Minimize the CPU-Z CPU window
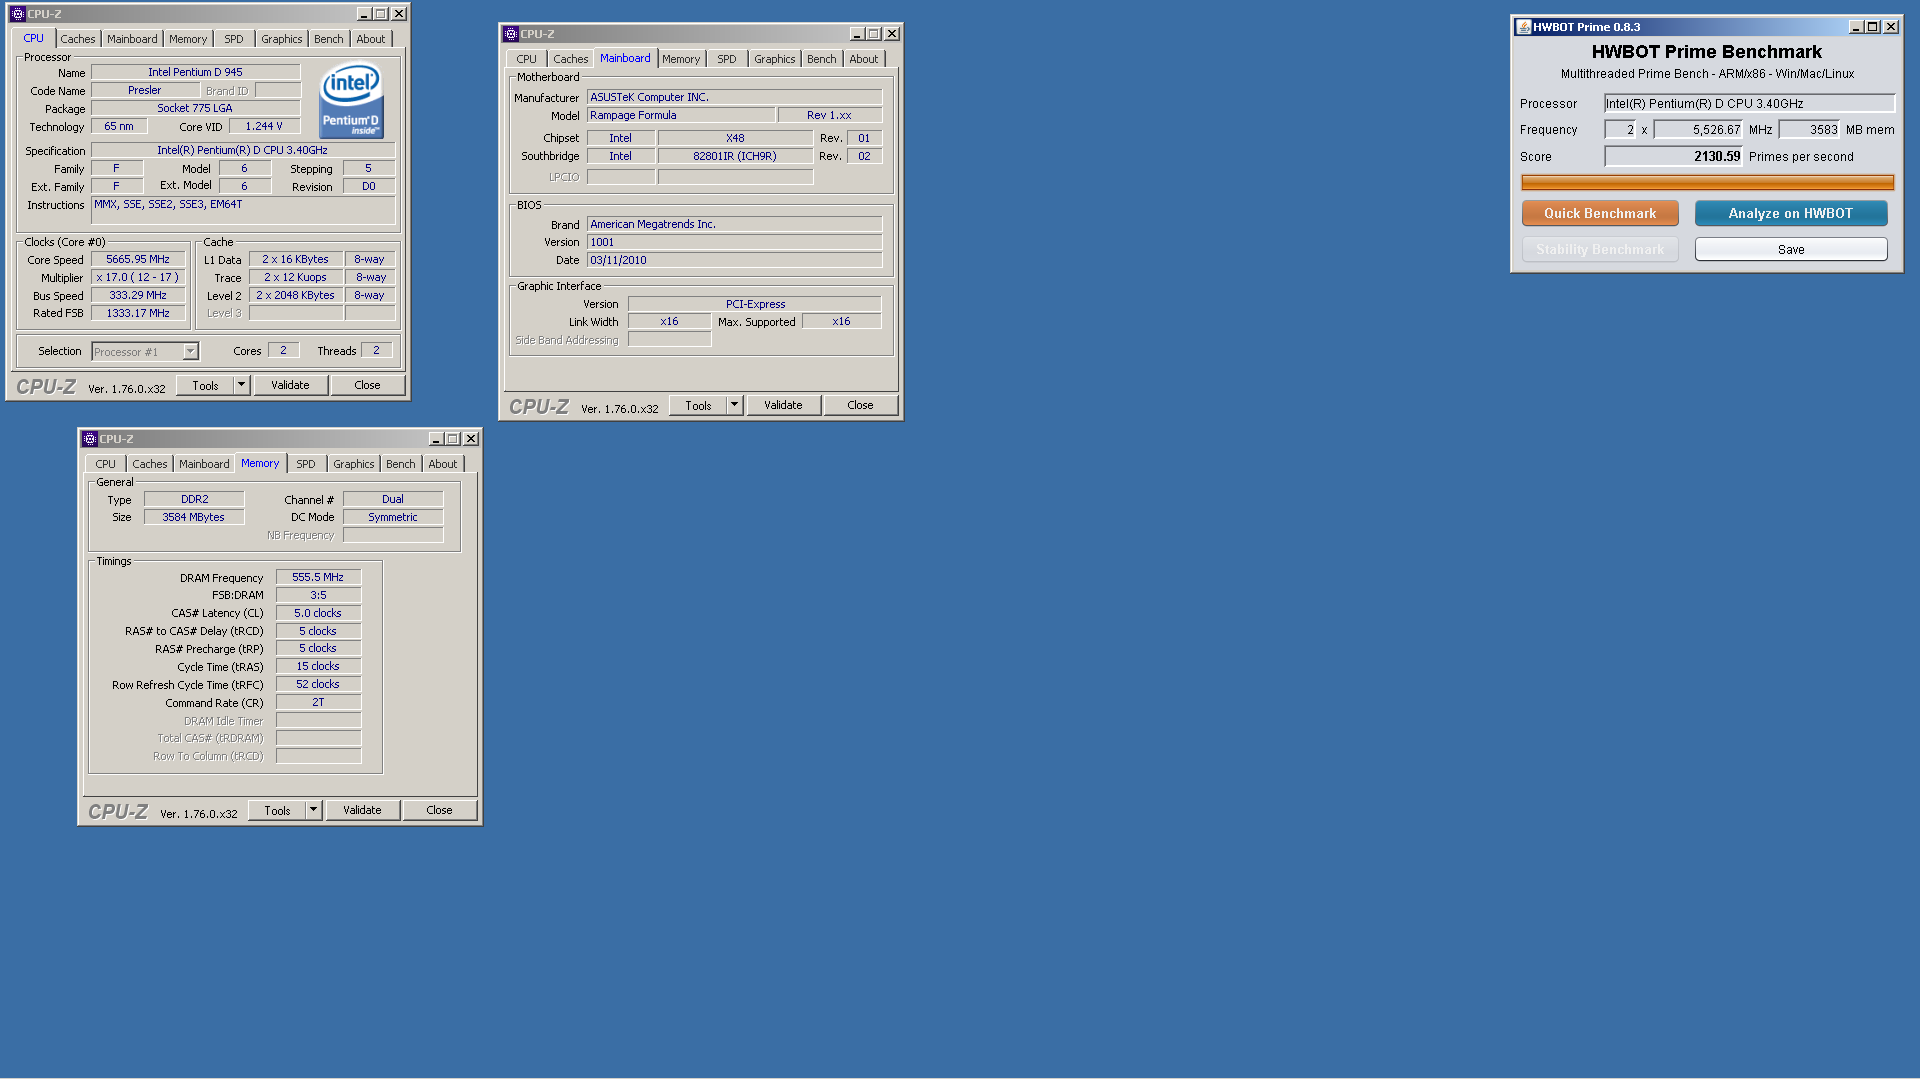The image size is (1920, 1080). 364,14
